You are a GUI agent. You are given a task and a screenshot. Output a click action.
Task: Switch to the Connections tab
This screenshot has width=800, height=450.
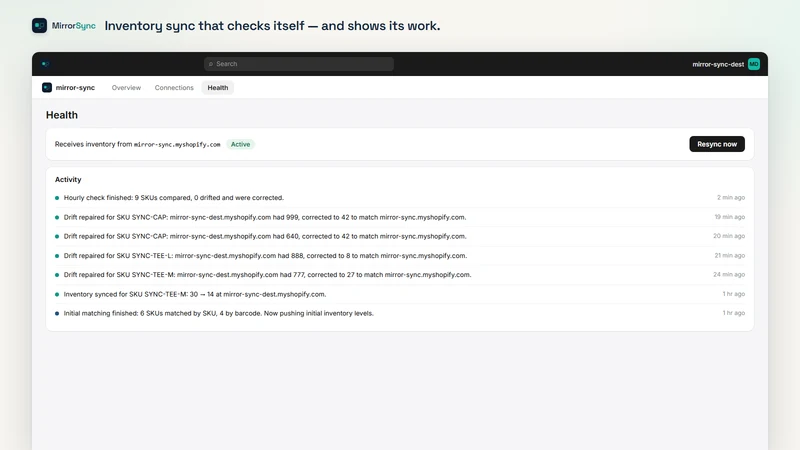174,88
